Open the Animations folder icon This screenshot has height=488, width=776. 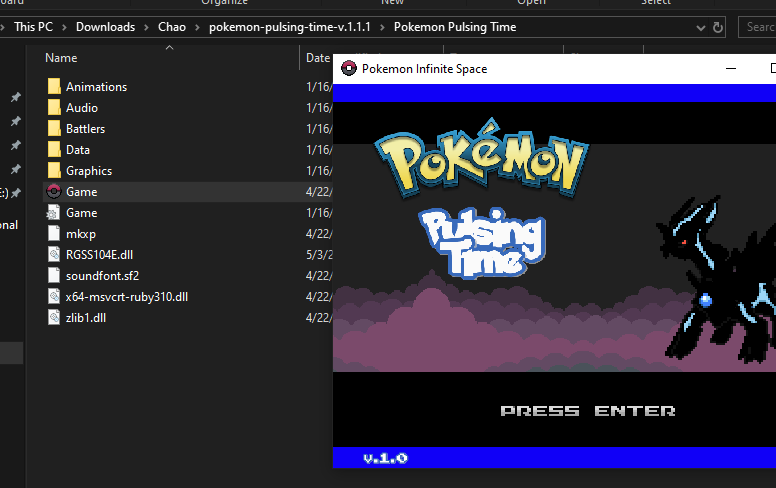[54, 87]
